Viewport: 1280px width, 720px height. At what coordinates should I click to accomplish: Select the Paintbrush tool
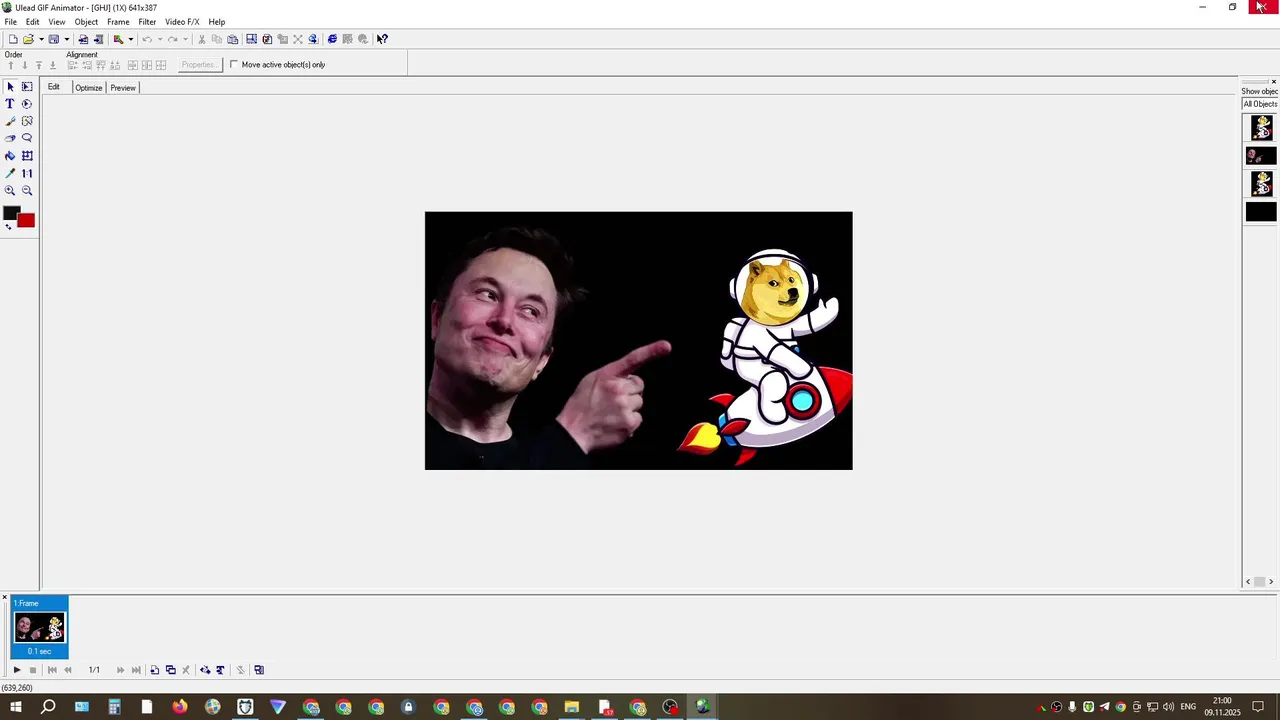point(10,121)
